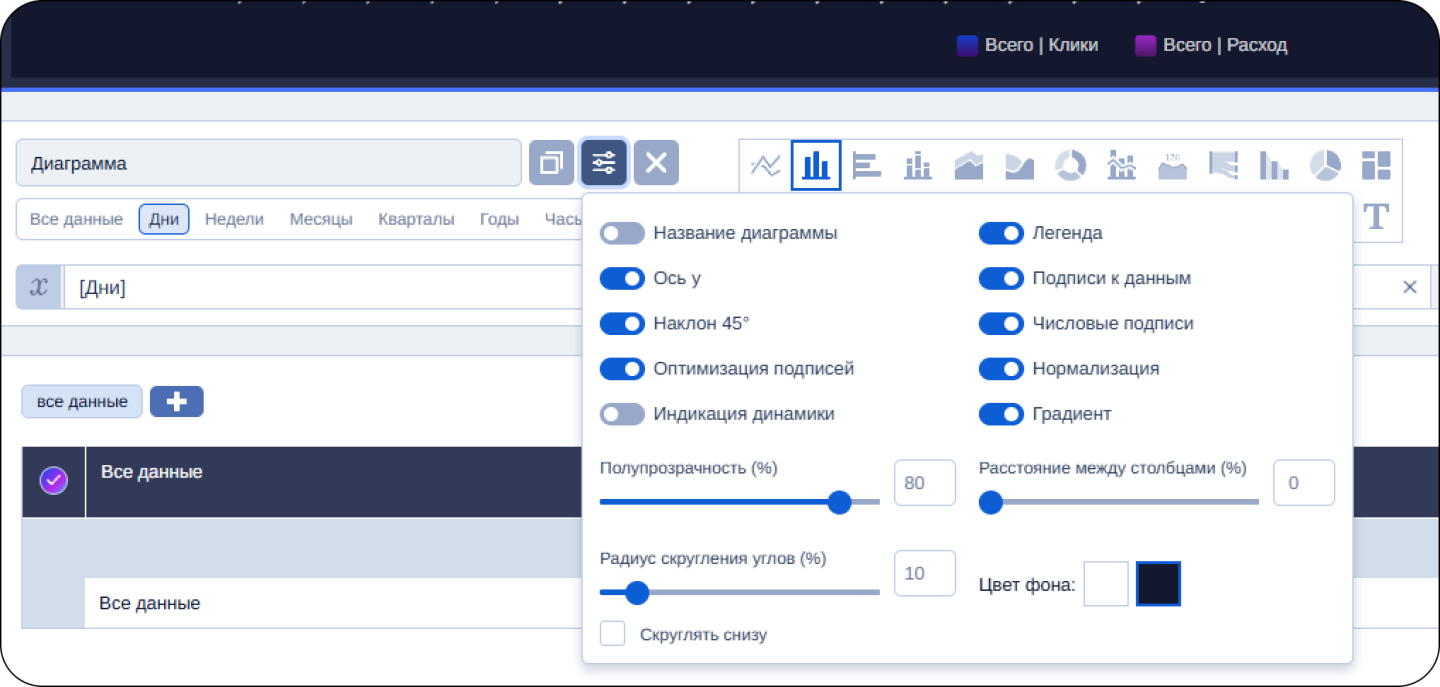Remove the diagram with the X button
Image resolution: width=1440 pixels, height=687 pixels.
(x=656, y=163)
